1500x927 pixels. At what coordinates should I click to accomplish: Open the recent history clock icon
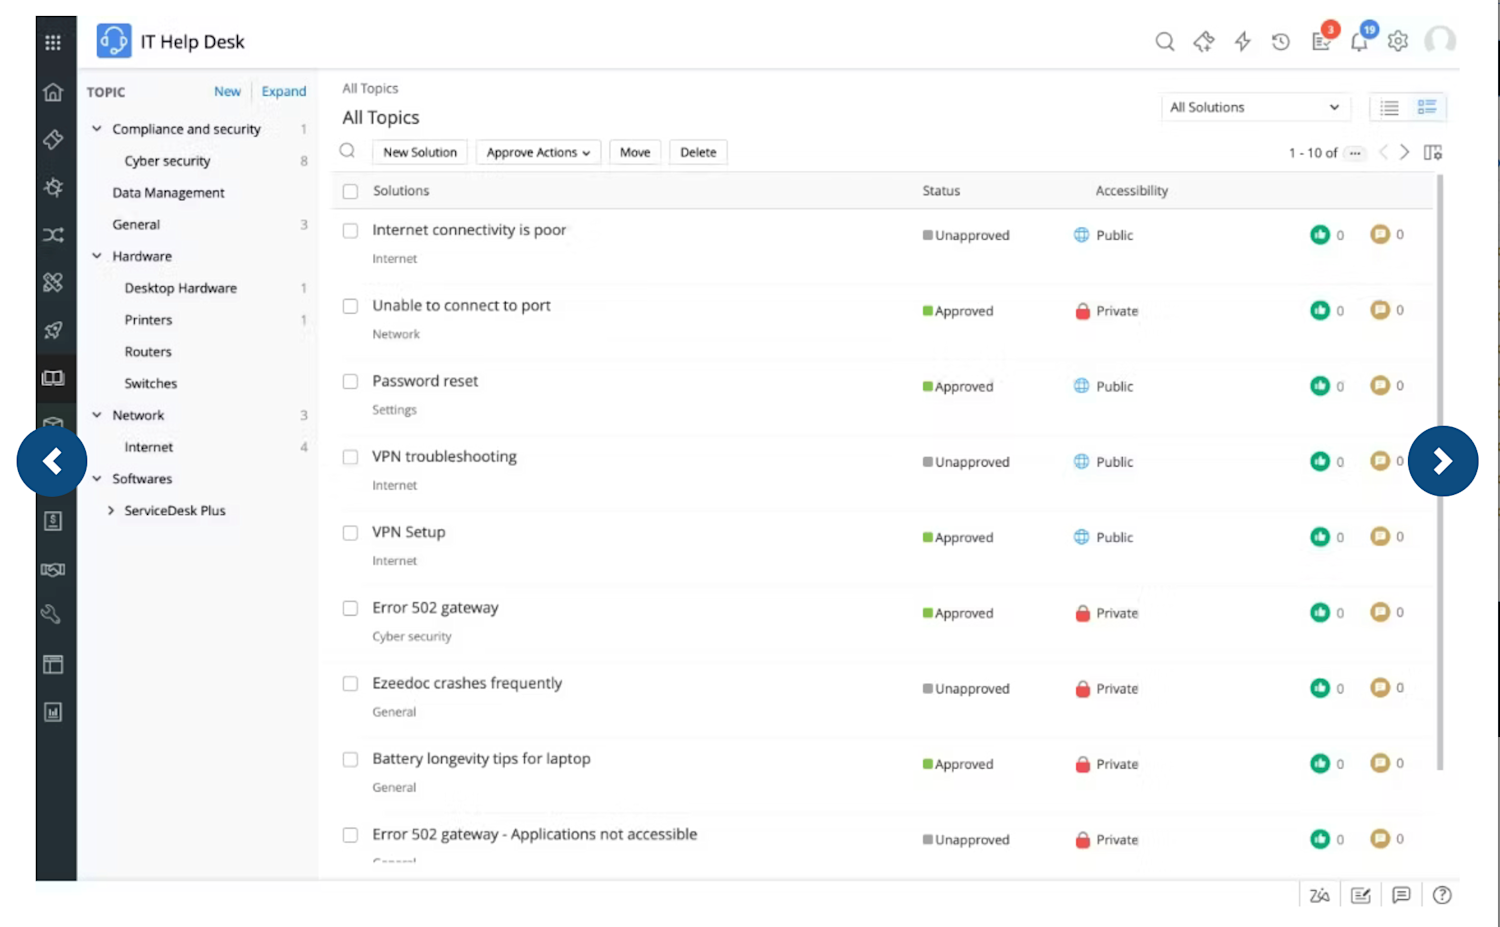click(x=1281, y=42)
